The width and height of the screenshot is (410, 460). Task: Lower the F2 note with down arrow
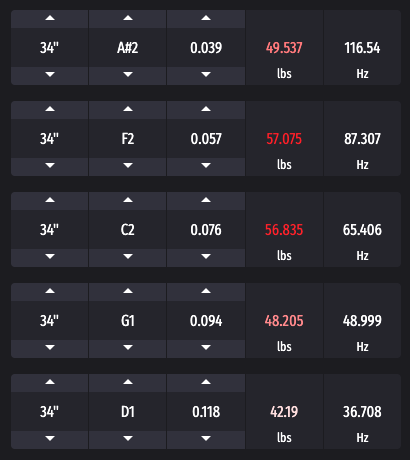pyautogui.click(x=128, y=167)
